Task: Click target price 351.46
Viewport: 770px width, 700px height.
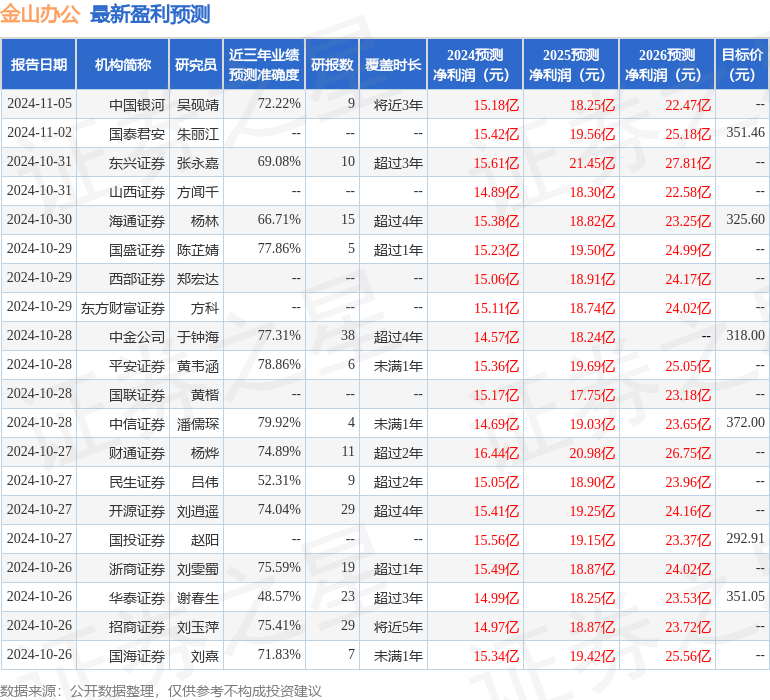Action: 745,133
